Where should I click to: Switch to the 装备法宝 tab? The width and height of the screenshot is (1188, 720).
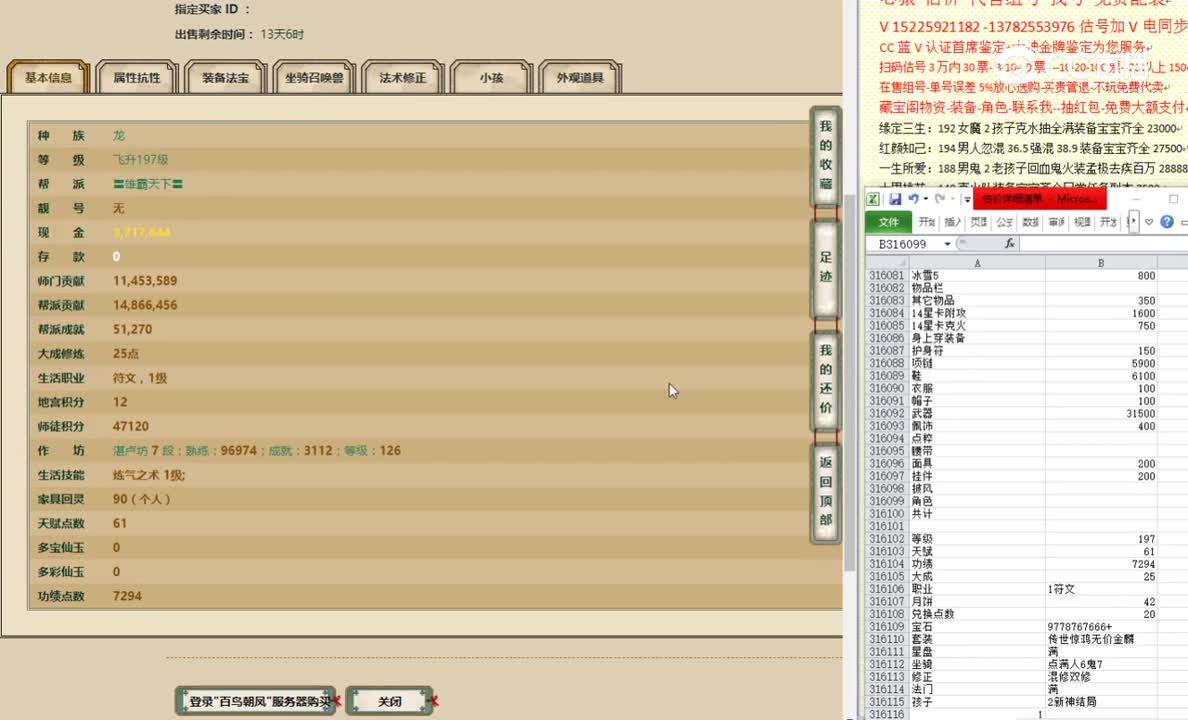click(x=224, y=76)
